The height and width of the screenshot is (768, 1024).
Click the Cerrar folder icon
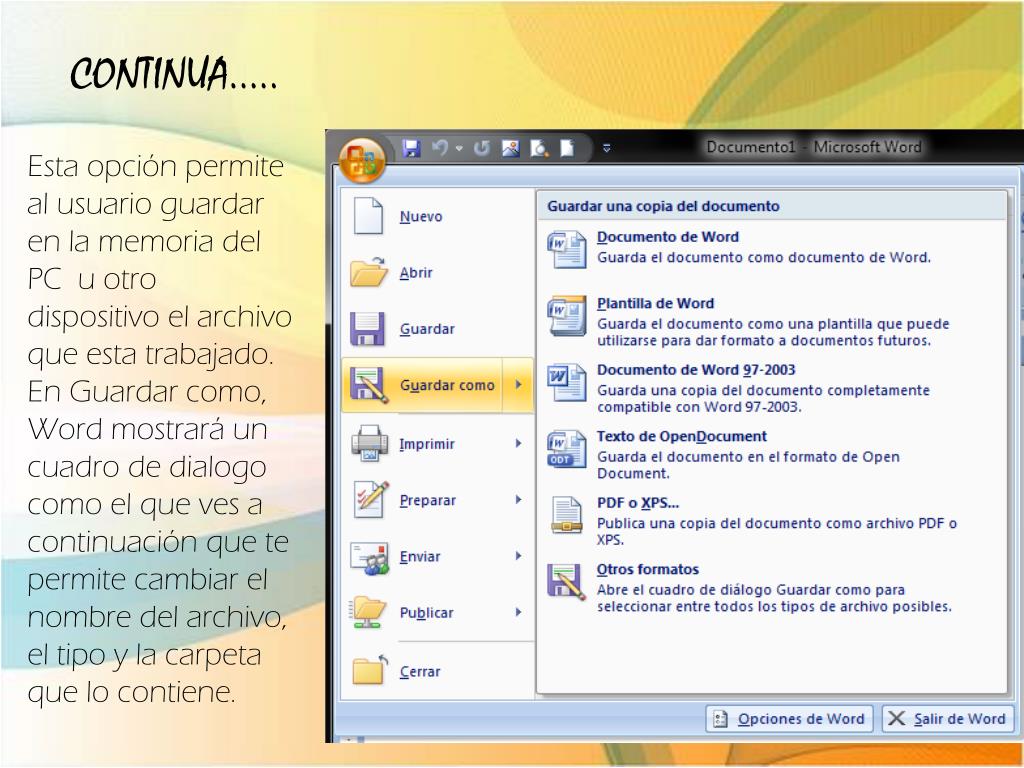click(x=370, y=670)
